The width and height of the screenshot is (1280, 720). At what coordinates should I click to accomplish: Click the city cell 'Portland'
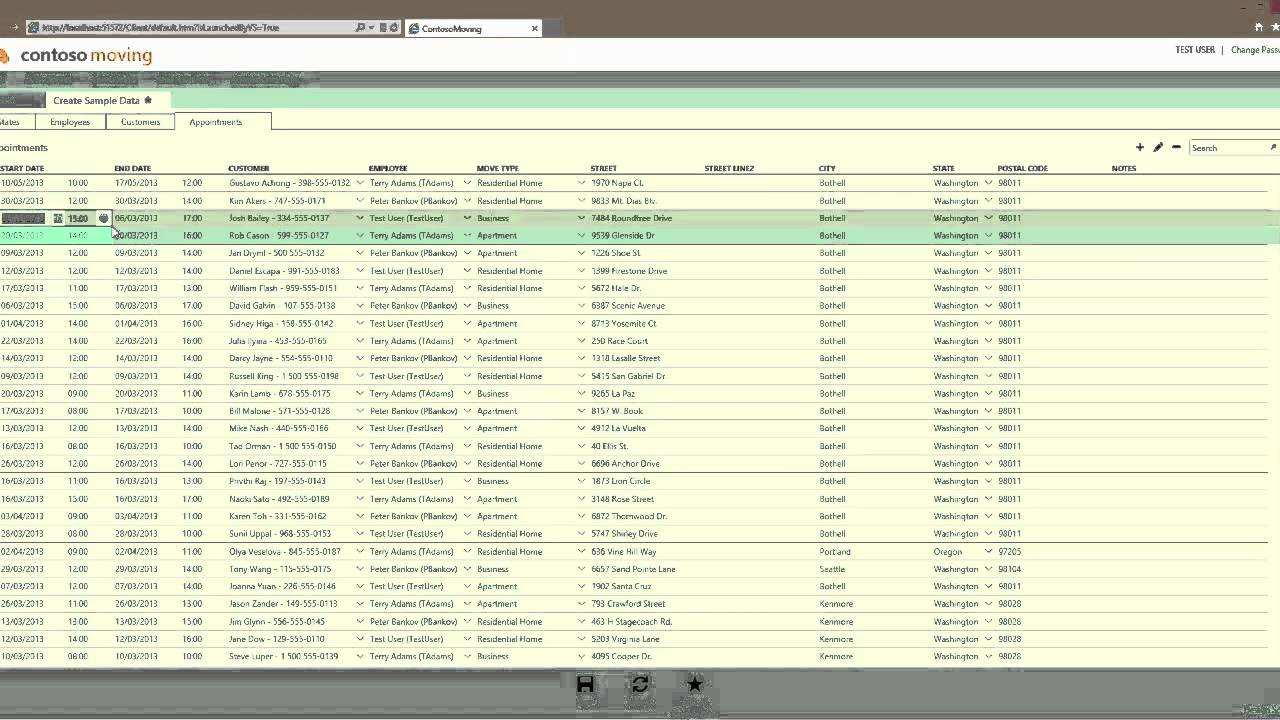tap(835, 551)
